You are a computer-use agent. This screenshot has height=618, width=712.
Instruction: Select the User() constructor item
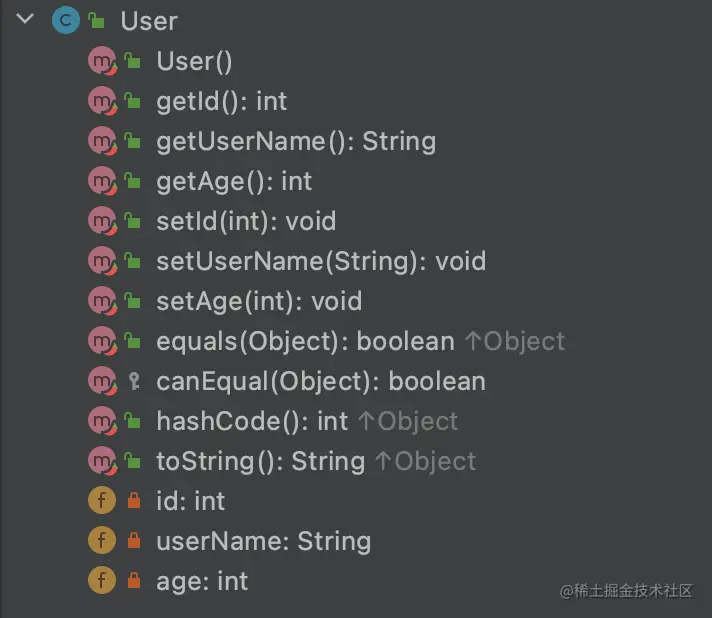coord(194,61)
